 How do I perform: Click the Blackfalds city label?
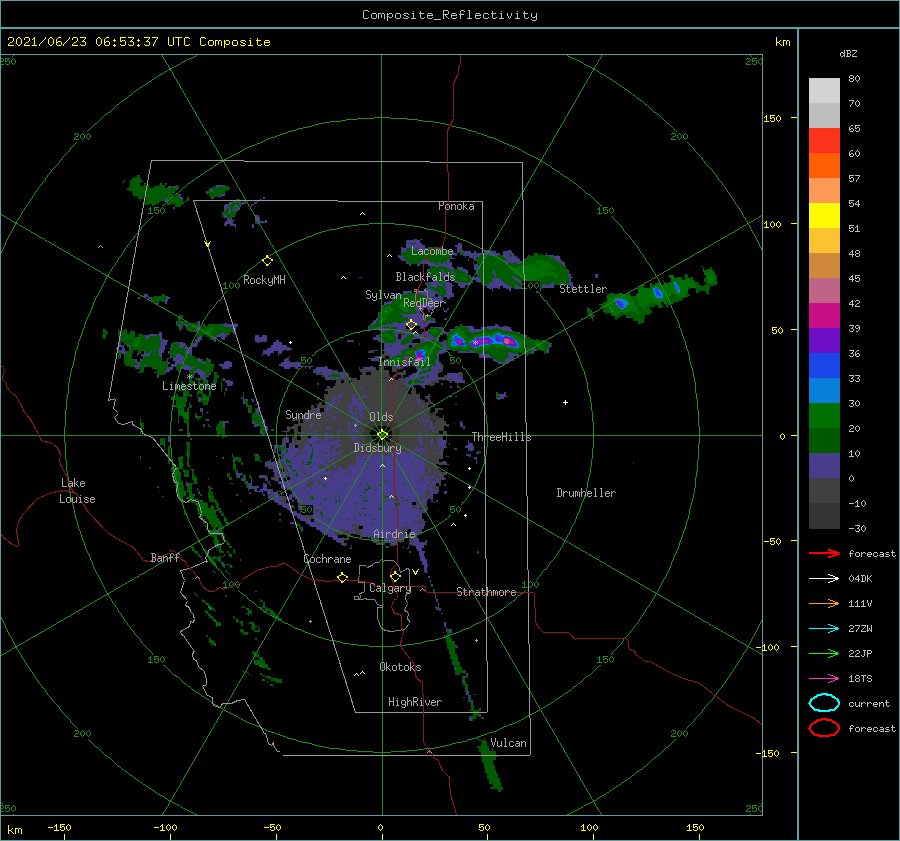[425, 277]
